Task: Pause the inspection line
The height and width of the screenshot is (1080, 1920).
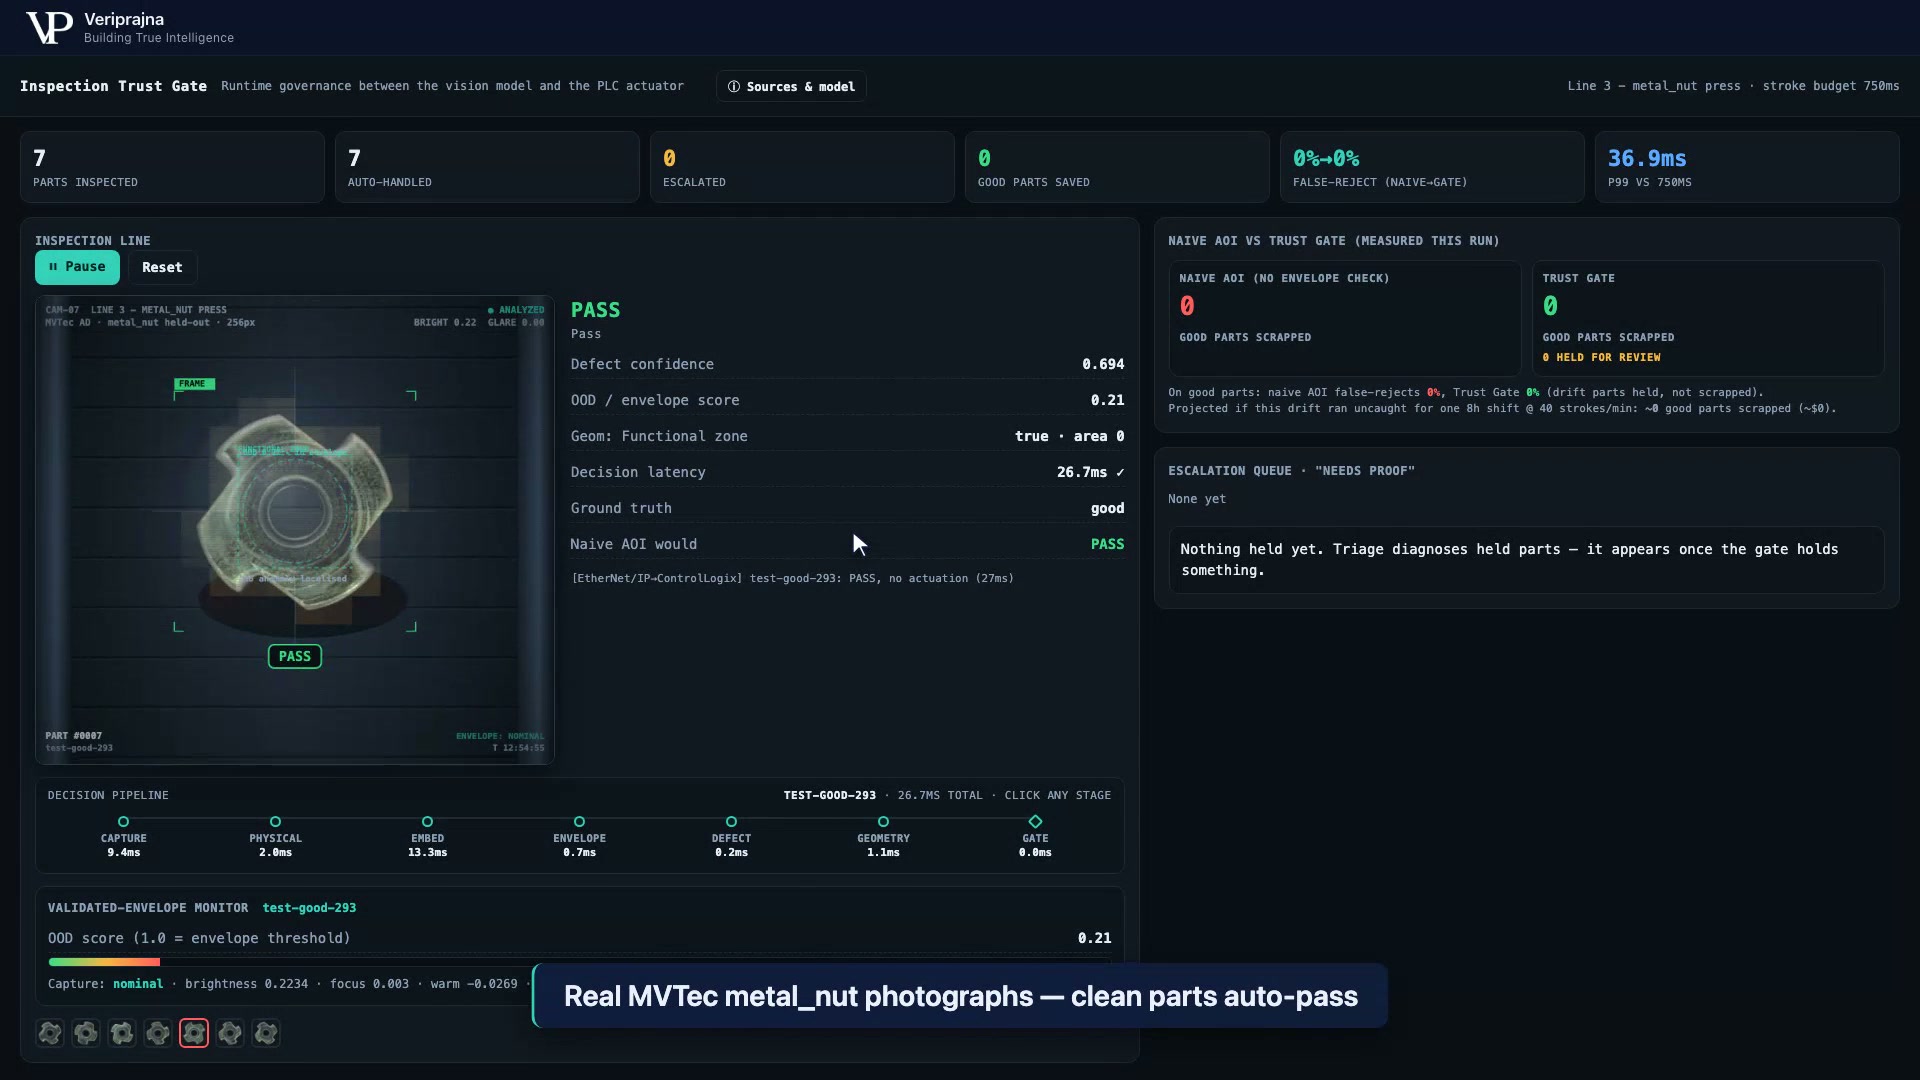Action: pos(77,267)
